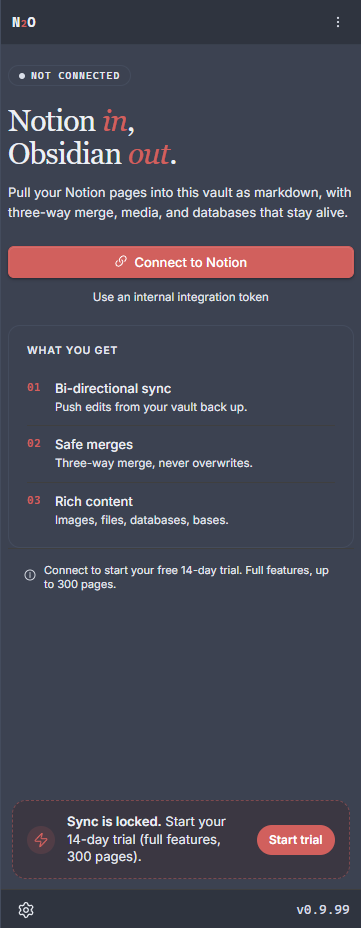Viewport: 361px width, 928px height.
Task: Click the NOT CONNECTED status dot
Action: tap(22, 76)
